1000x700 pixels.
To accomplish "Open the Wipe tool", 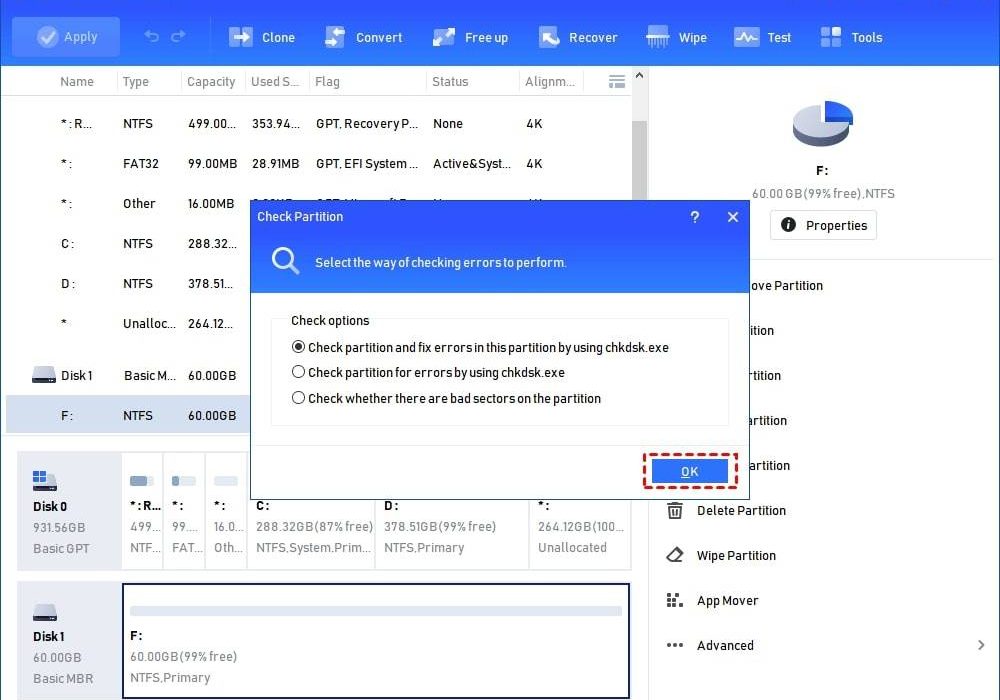I will 676,38.
